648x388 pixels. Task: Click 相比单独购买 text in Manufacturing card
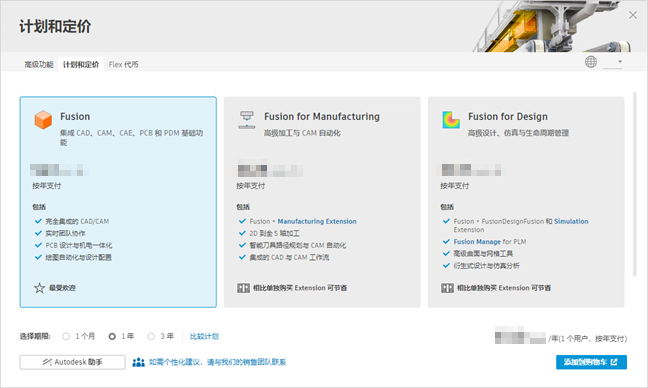300,288
